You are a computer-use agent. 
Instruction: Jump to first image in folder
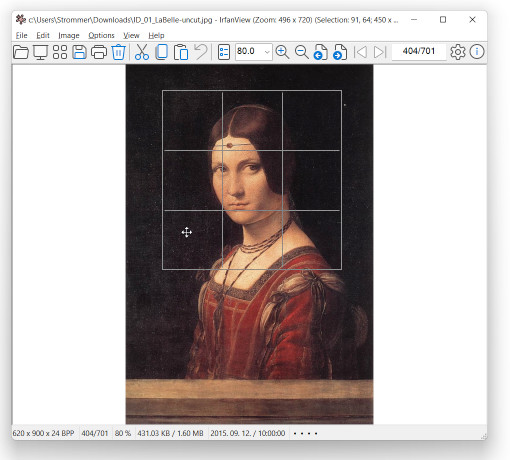click(x=360, y=52)
